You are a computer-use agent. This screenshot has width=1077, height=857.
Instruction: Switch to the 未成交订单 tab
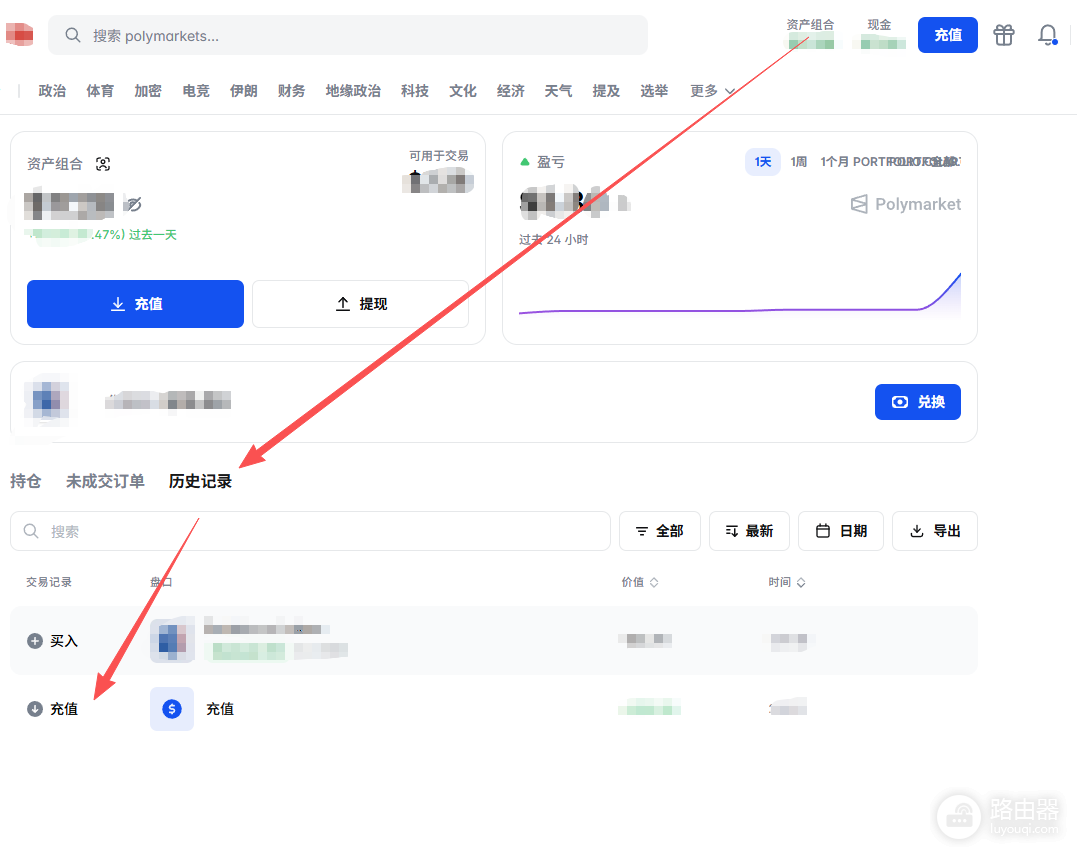[x=105, y=481]
